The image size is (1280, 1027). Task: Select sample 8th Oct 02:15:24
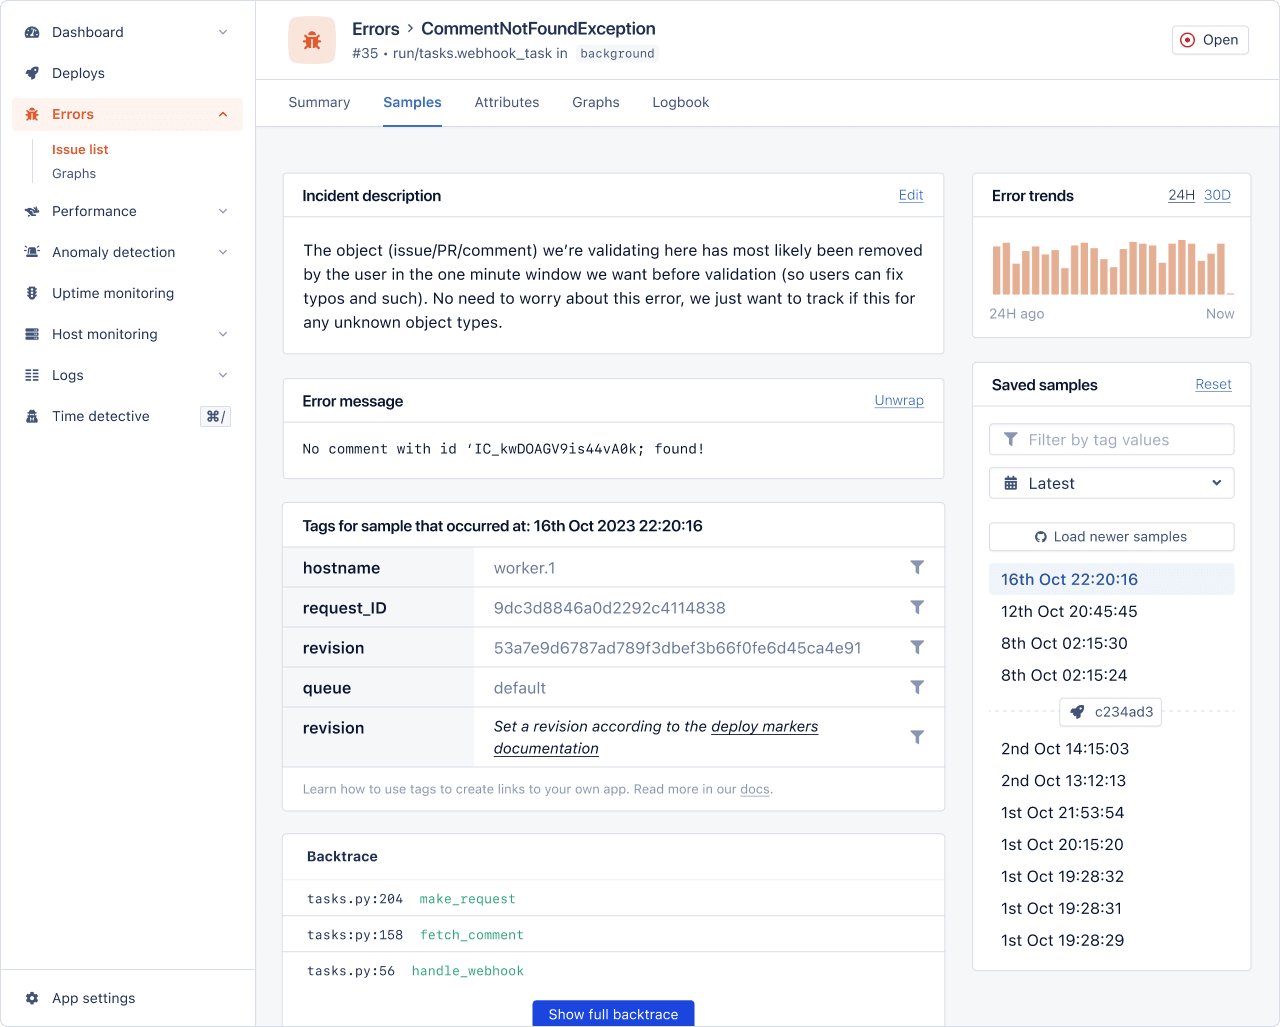tap(1064, 675)
